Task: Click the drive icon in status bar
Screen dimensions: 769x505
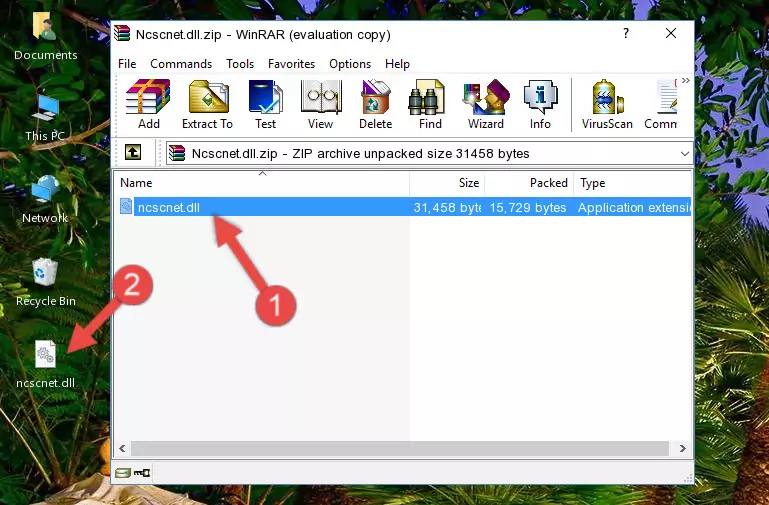Action: (x=123, y=473)
